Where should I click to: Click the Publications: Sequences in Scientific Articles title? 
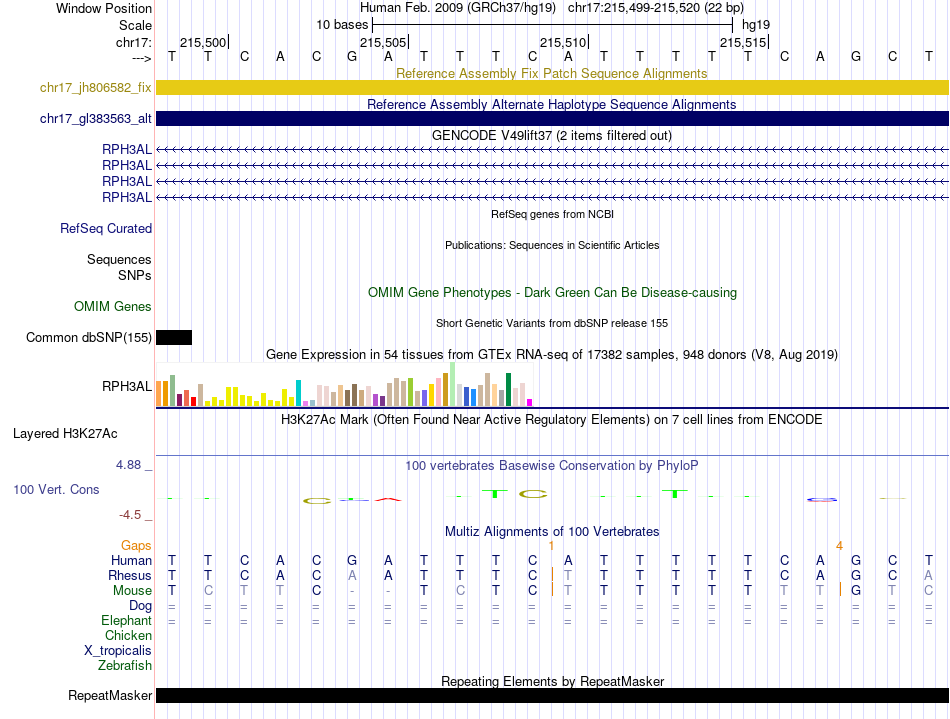[x=552, y=245]
